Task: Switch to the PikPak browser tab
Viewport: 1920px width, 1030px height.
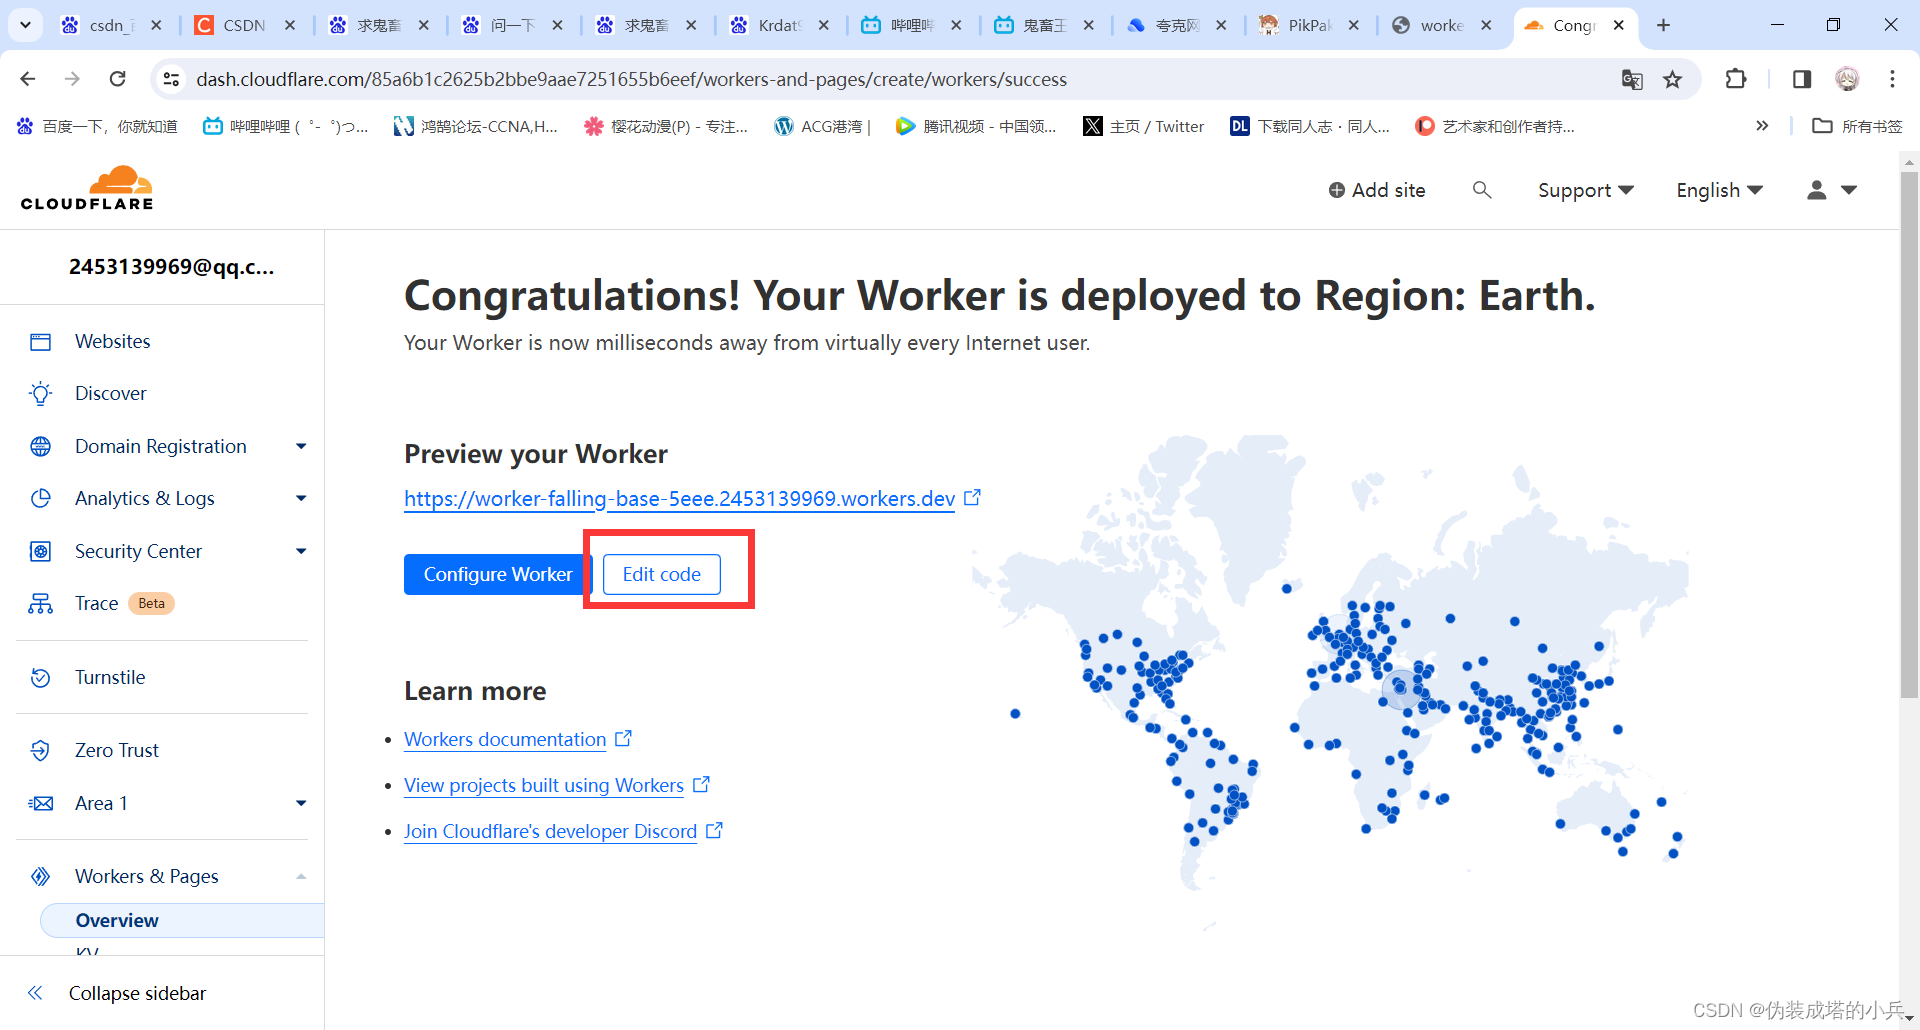Action: coord(1310,25)
